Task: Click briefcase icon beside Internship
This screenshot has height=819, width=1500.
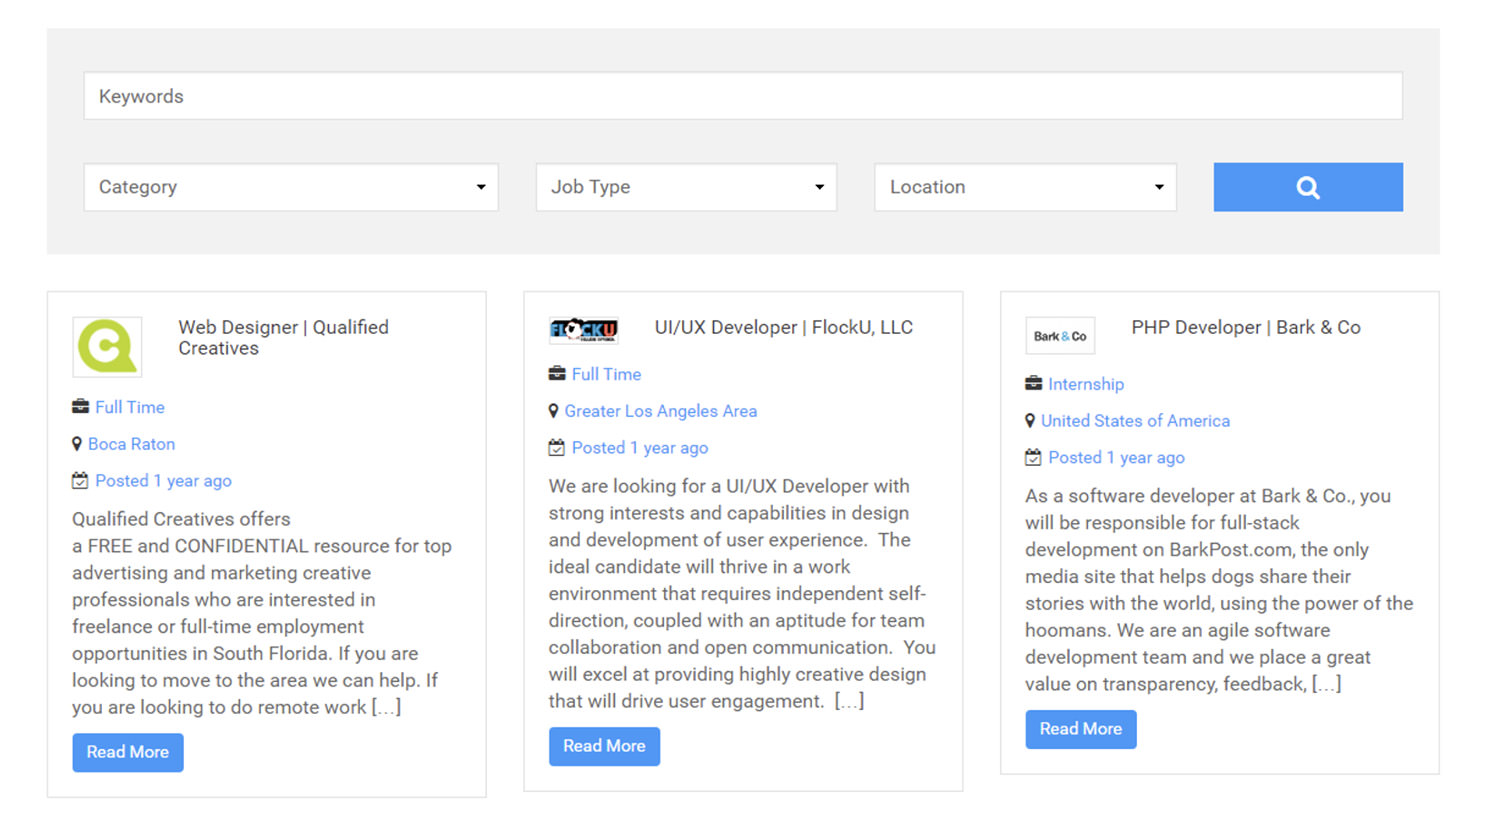Action: pos(1034,384)
